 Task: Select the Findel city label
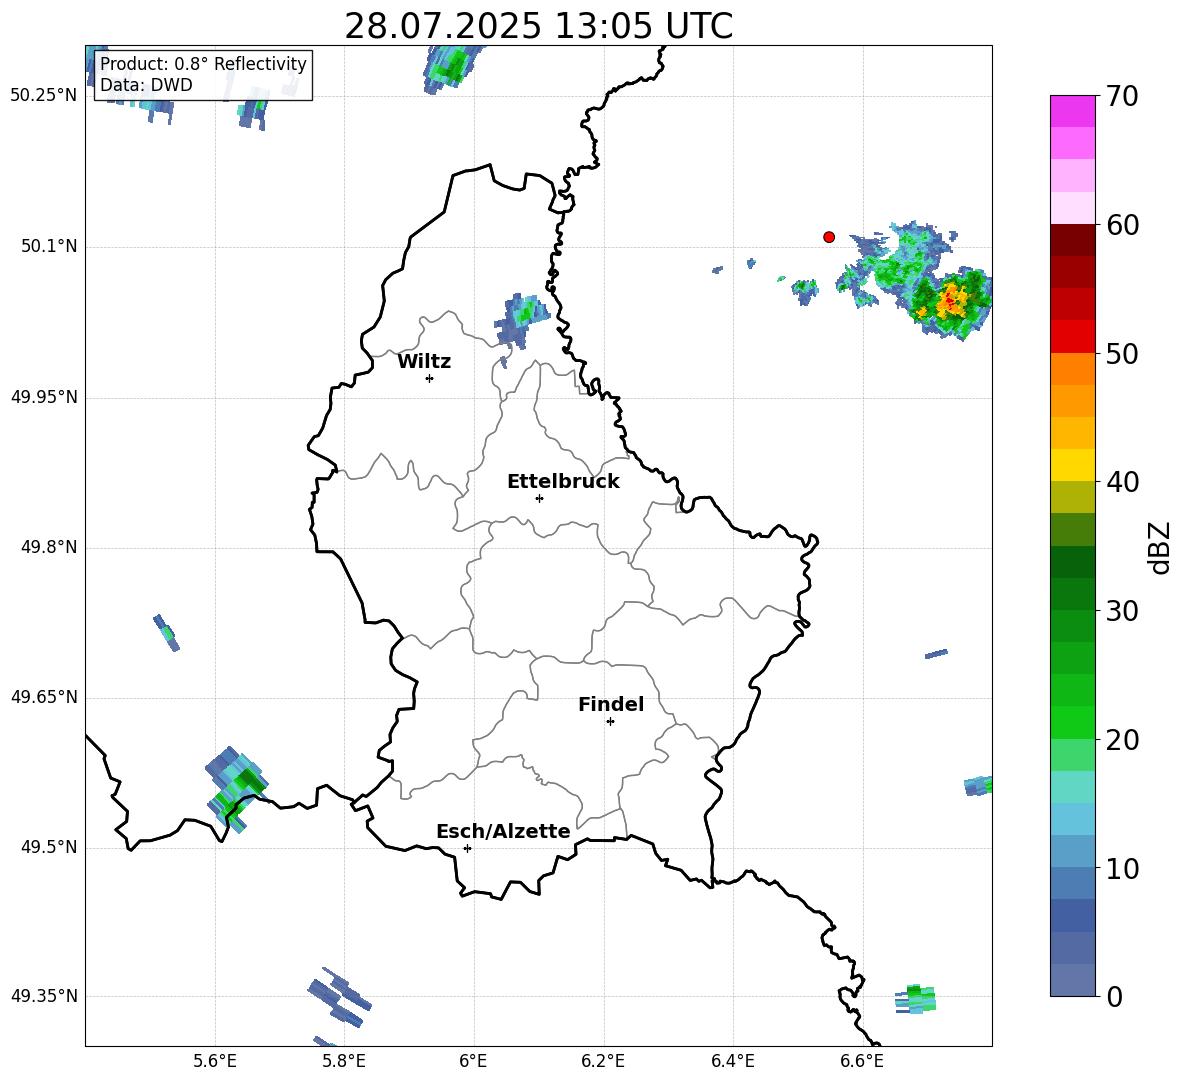pos(611,704)
